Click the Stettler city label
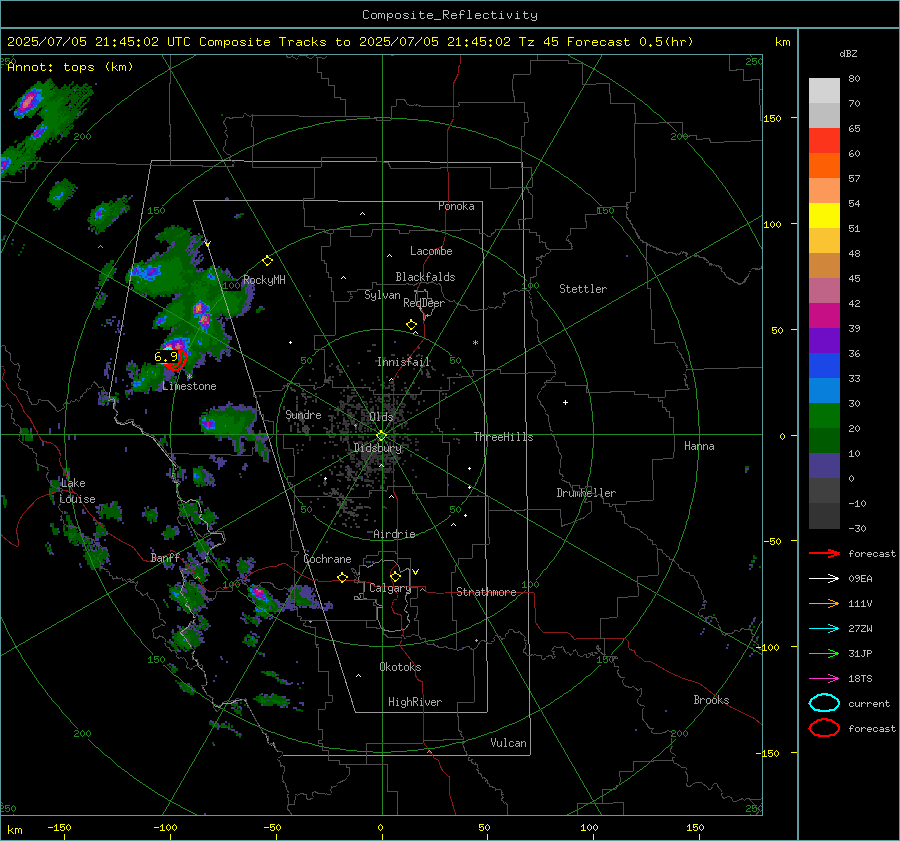Viewport: 900px width, 841px height. tap(583, 289)
